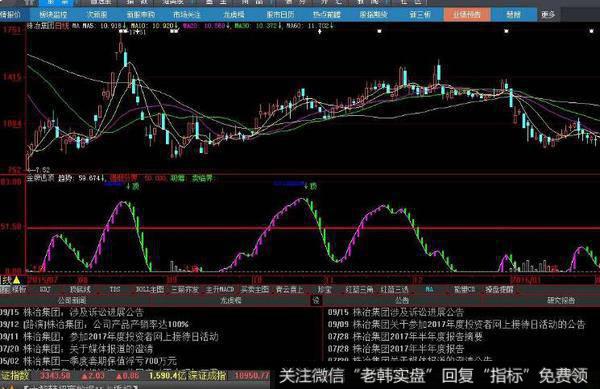Select the 新股申购 tab
Image resolution: width=600 pixels, height=389 pixels.
(x=140, y=15)
